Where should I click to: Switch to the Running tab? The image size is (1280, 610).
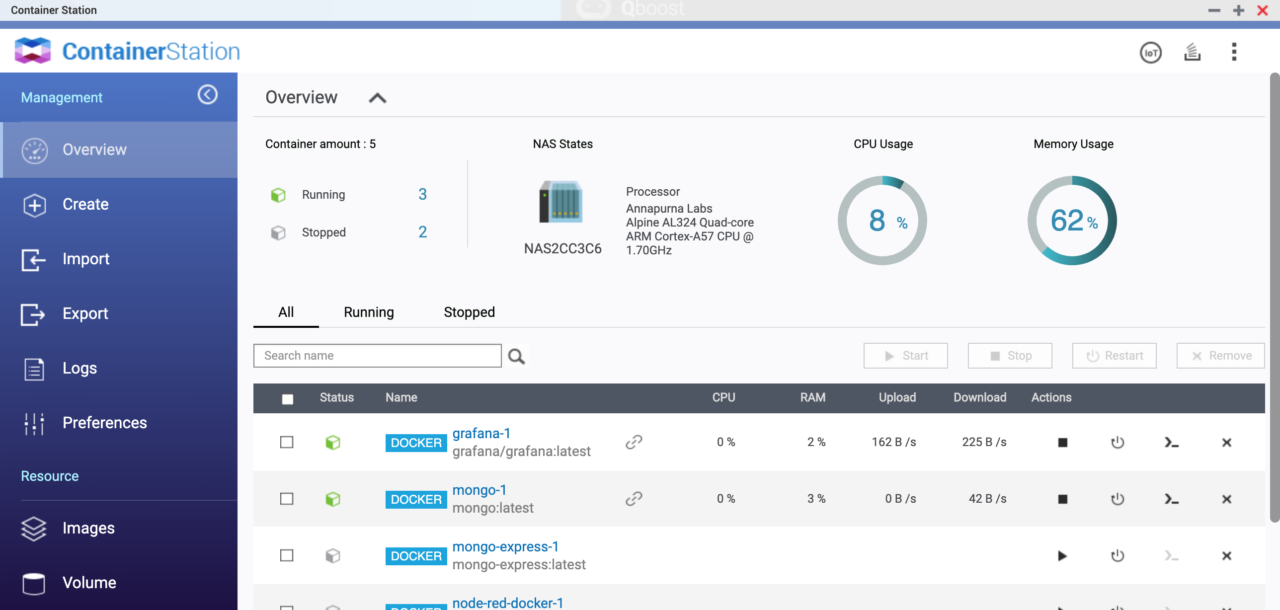coord(368,312)
